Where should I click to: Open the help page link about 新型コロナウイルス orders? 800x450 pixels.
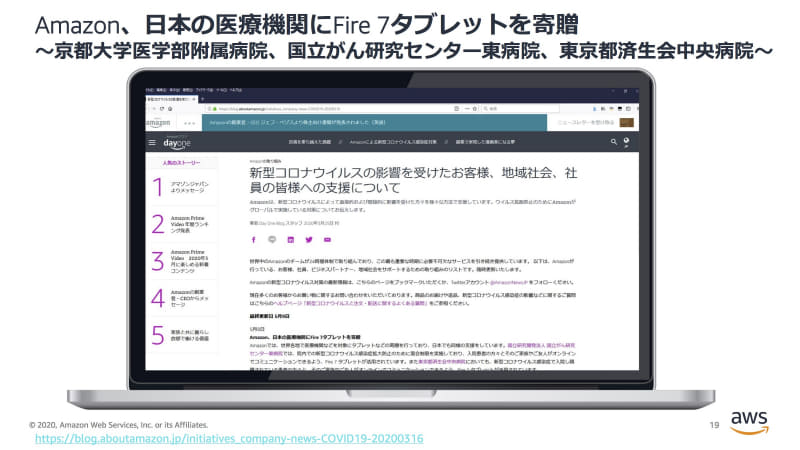pos(350,303)
